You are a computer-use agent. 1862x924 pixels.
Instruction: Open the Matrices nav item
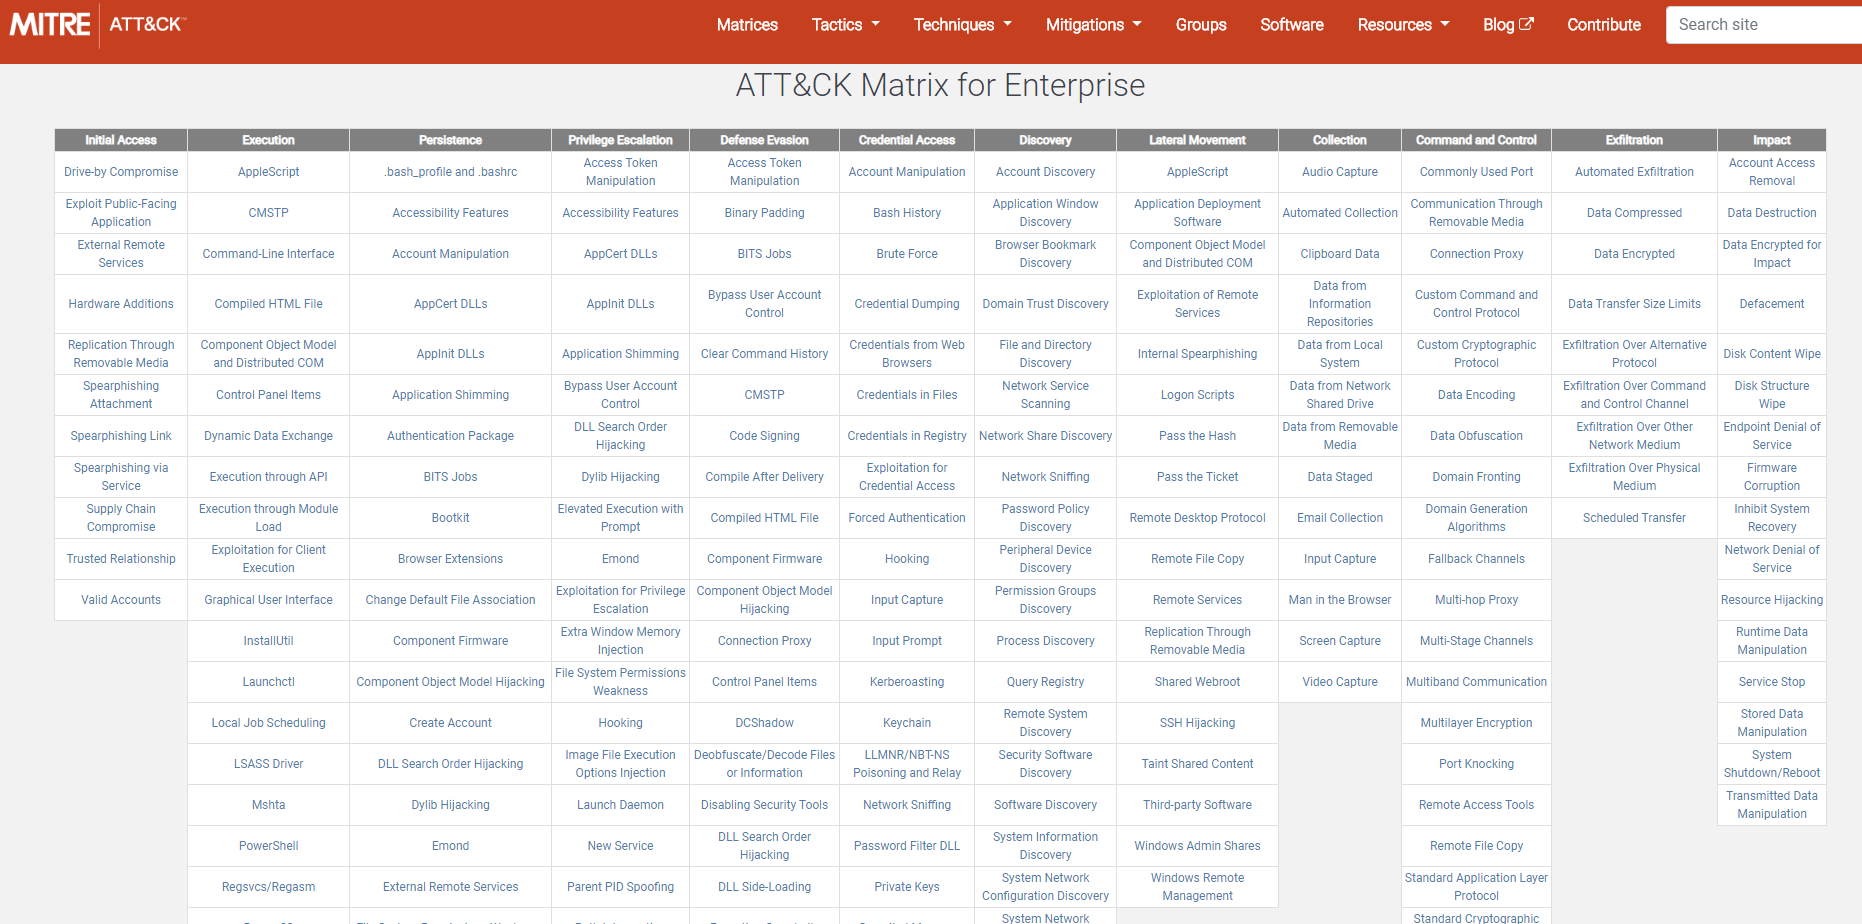click(747, 25)
